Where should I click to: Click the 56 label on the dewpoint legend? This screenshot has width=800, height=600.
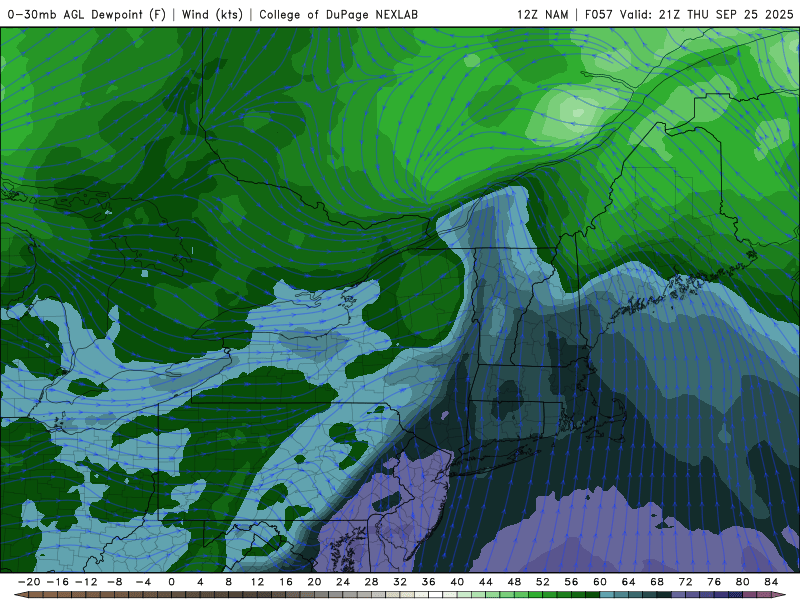pos(571,582)
